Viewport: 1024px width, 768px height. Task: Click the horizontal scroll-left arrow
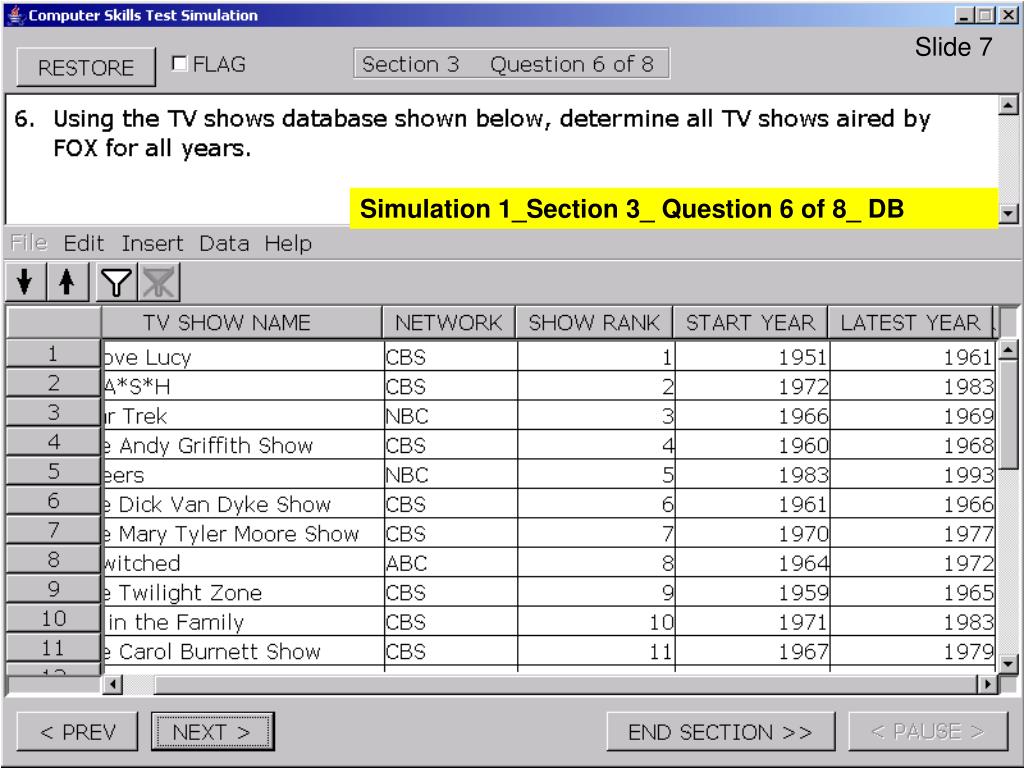point(113,684)
